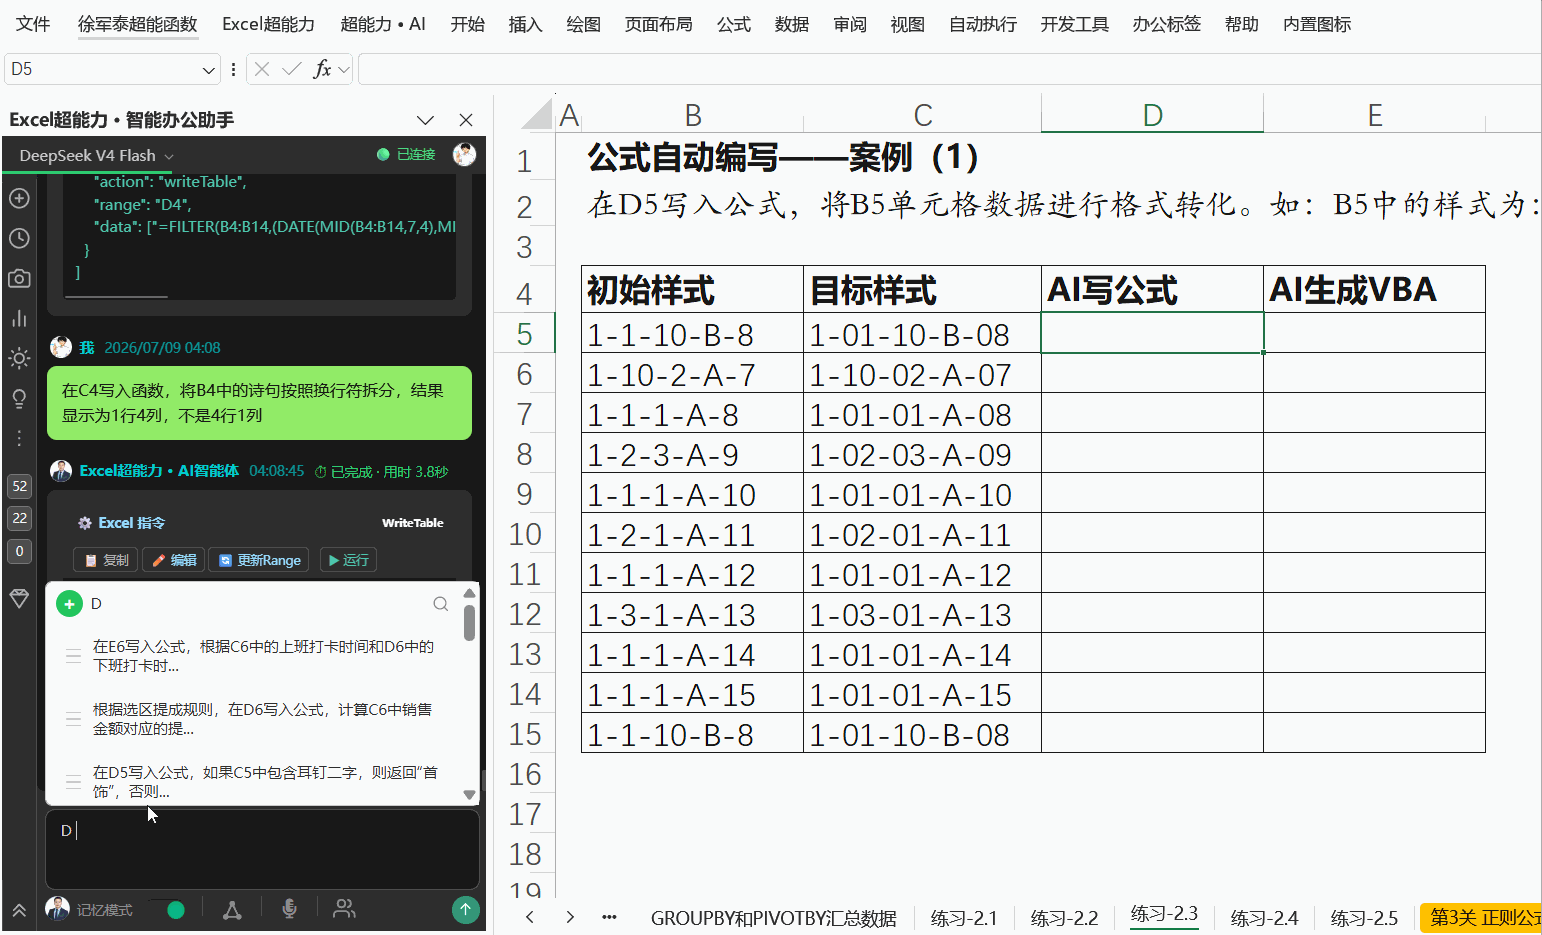Select the prompt suggestion starting 根据选区提成规则
The width and height of the screenshot is (1542, 935).
(262, 719)
